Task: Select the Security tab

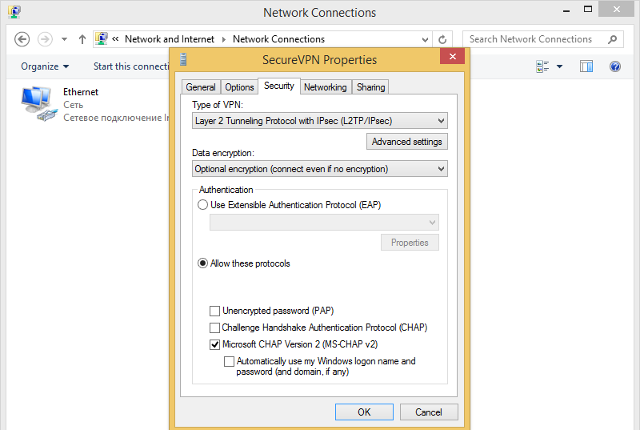Action: tap(279, 86)
